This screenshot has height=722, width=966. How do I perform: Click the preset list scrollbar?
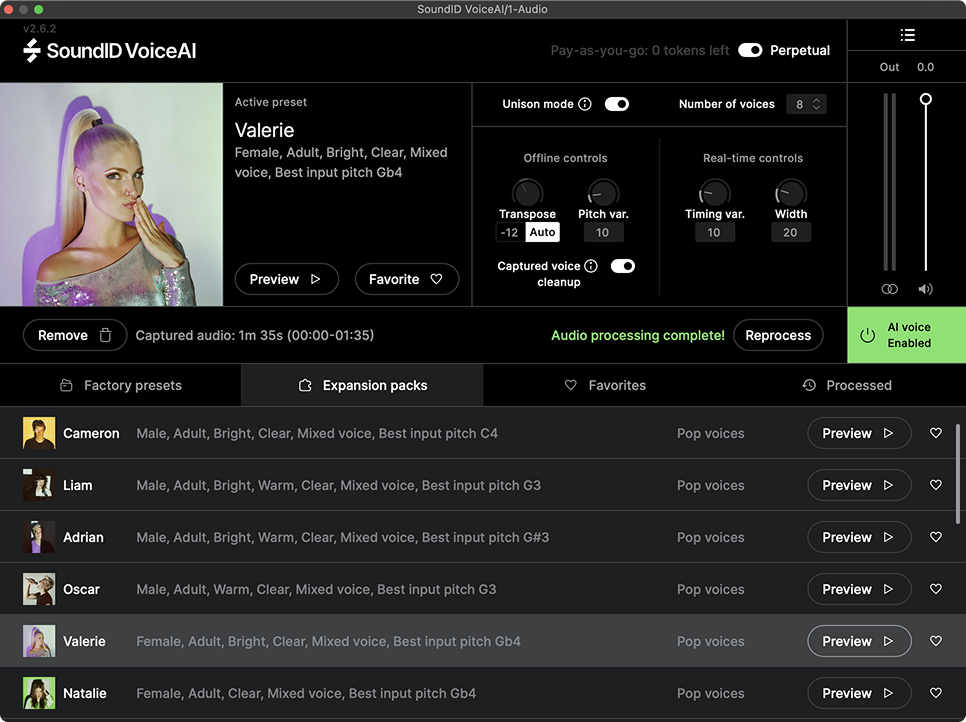[957, 474]
